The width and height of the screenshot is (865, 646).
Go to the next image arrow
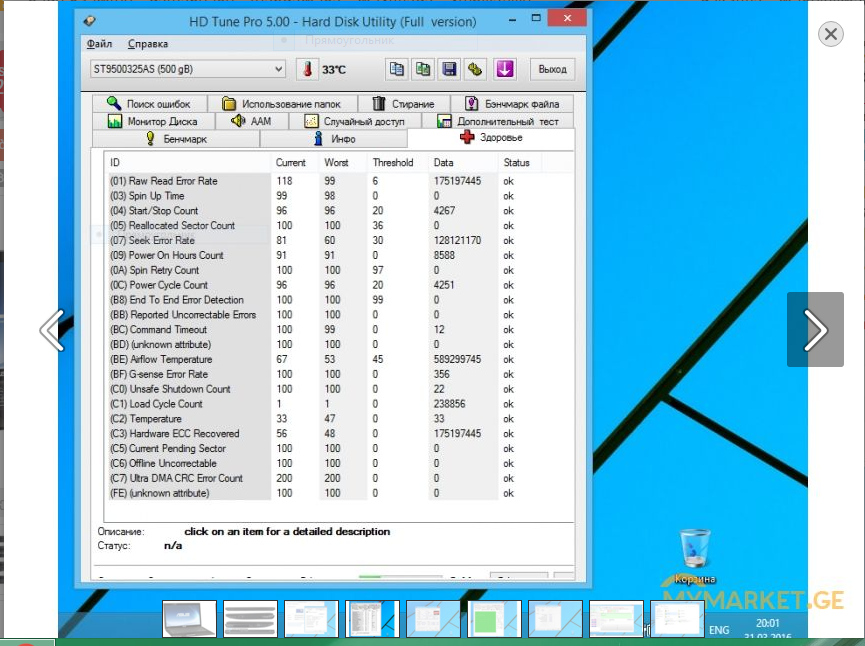[815, 330]
